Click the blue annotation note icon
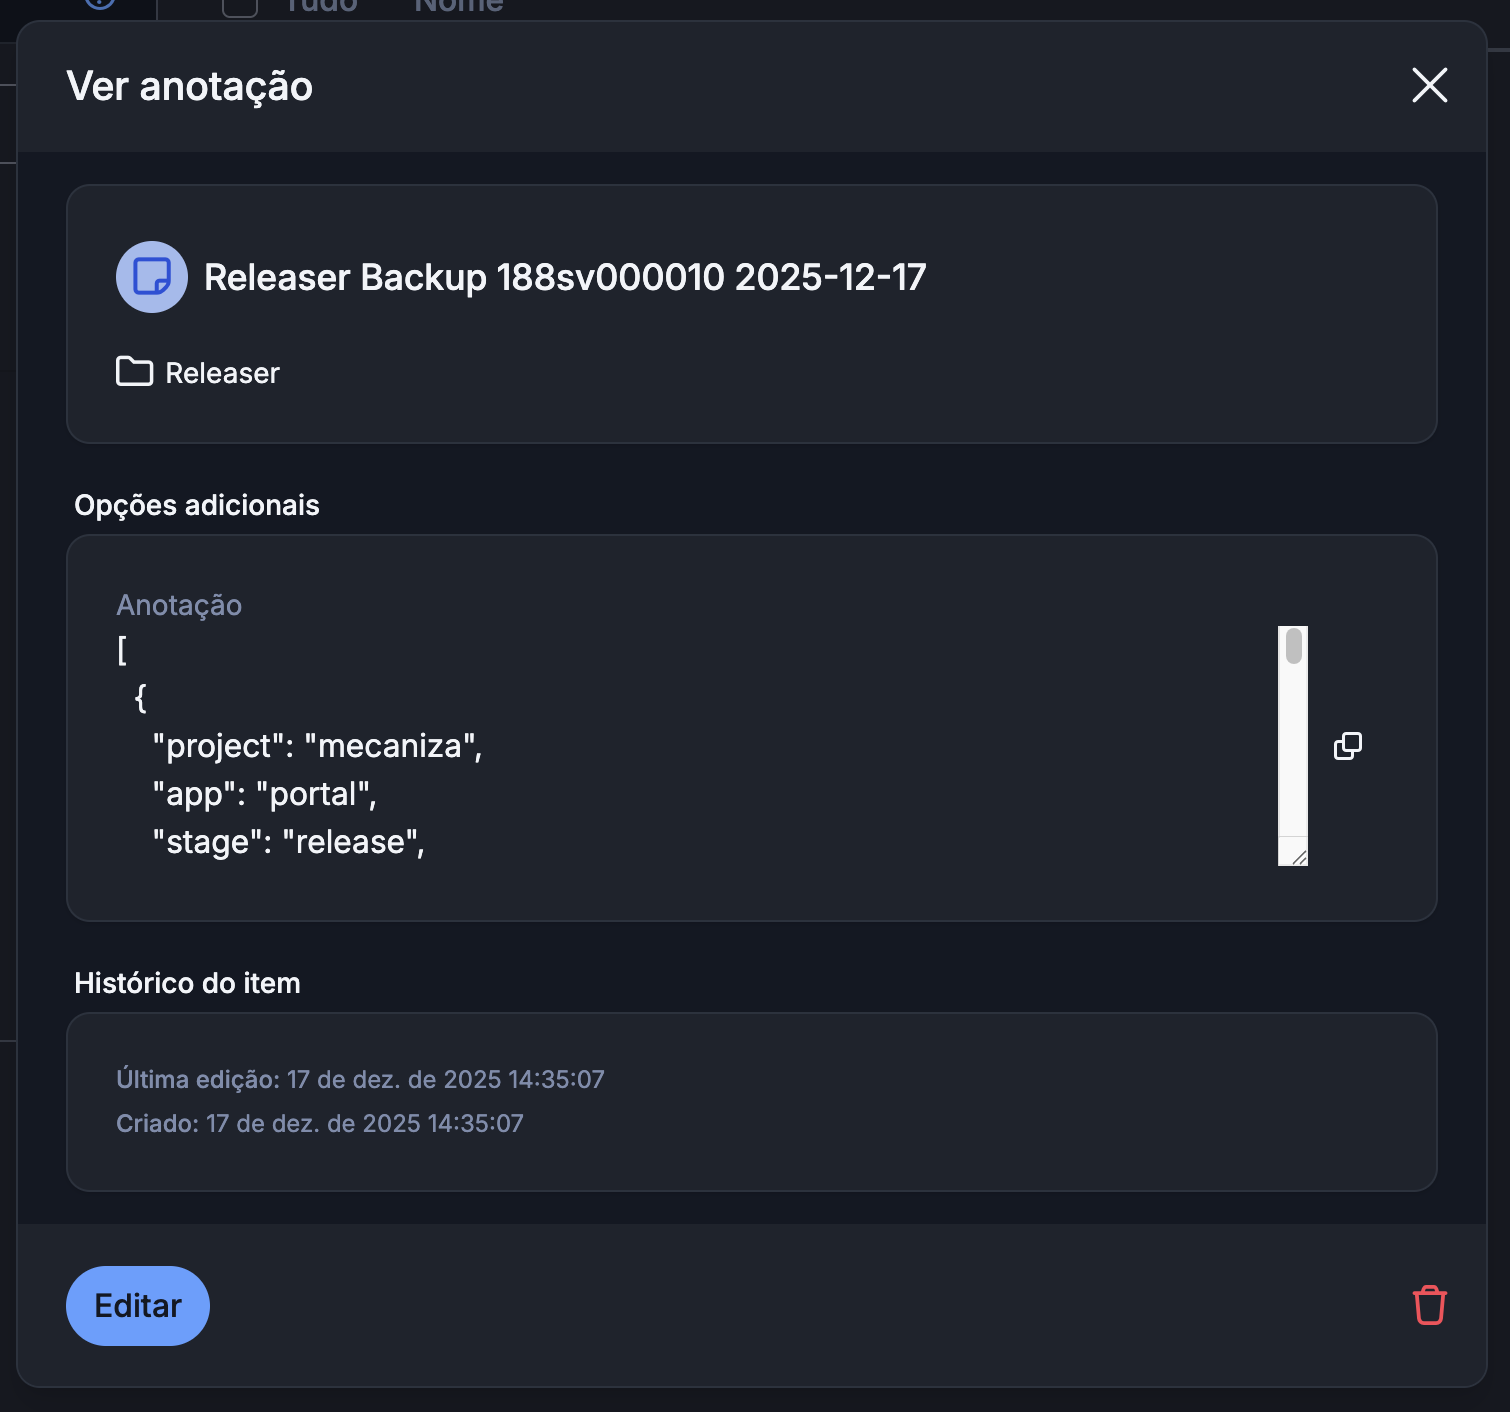Screen dimensions: 1510x1412 pyautogui.click(x=151, y=277)
